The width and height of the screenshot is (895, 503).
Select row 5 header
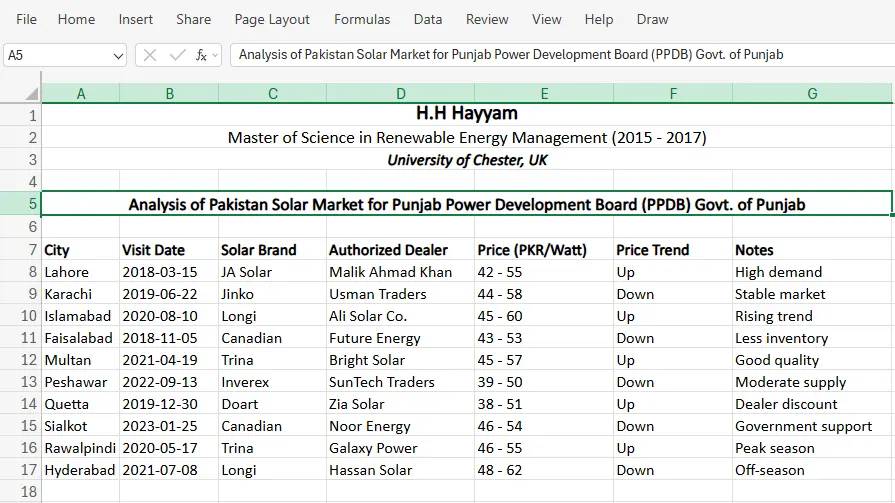21,204
